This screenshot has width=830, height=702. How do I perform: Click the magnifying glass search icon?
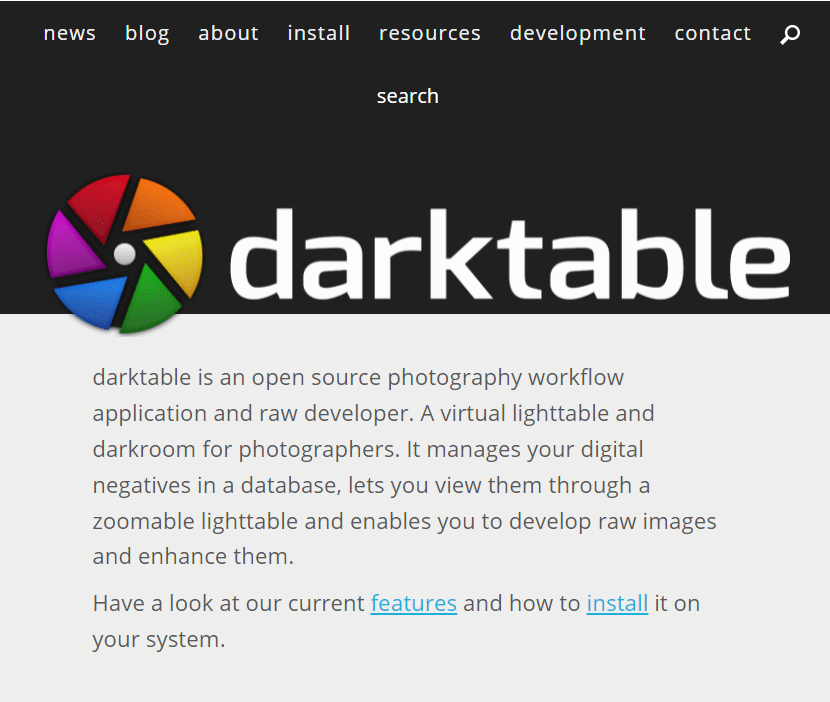pyautogui.click(x=790, y=34)
